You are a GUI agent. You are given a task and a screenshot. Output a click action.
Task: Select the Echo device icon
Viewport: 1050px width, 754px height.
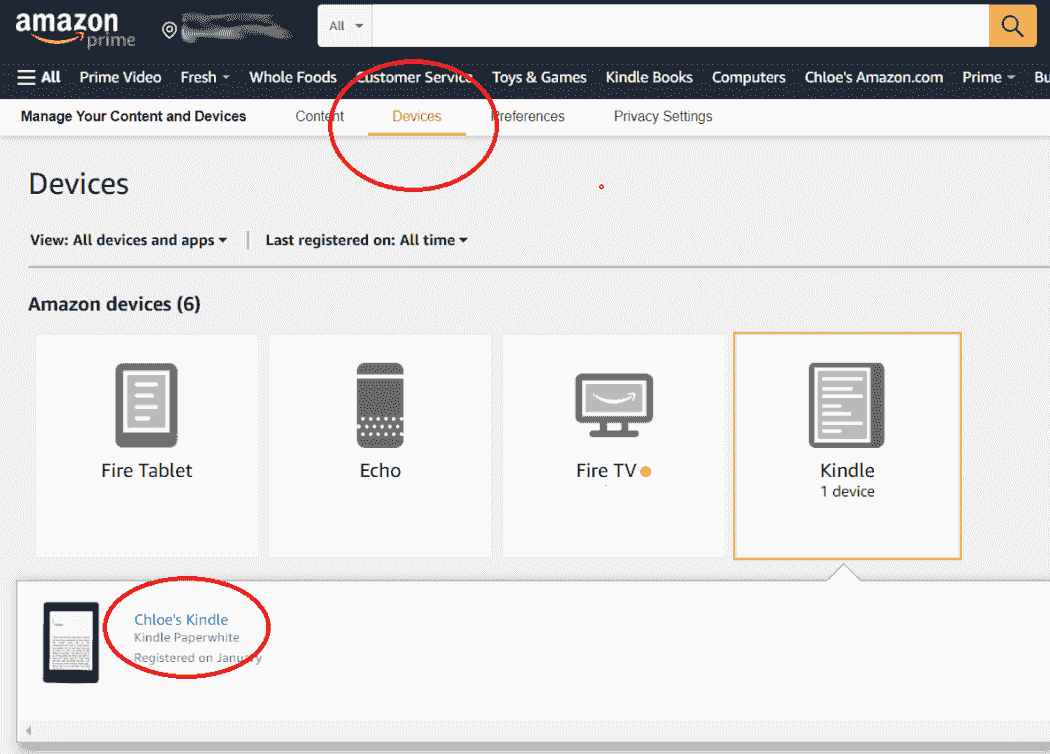[x=380, y=404]
